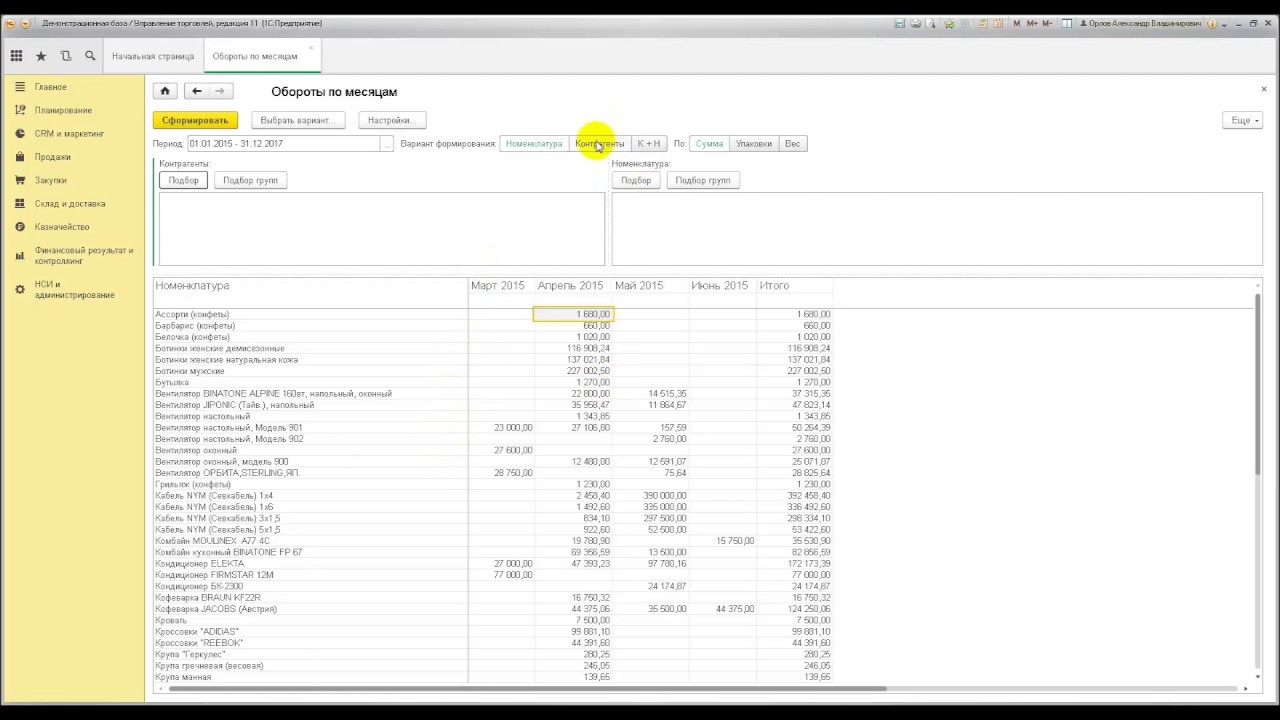Click the НСИ и администрирование gear icon
The image size is (1280, 720).
20,289
